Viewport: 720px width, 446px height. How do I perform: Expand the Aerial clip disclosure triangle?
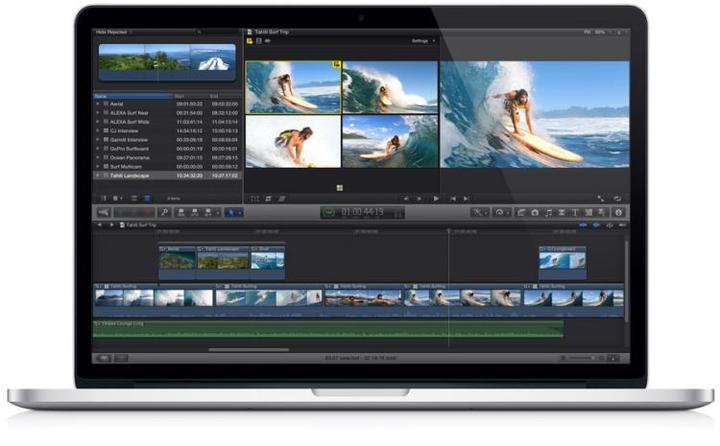coord(97,104)
